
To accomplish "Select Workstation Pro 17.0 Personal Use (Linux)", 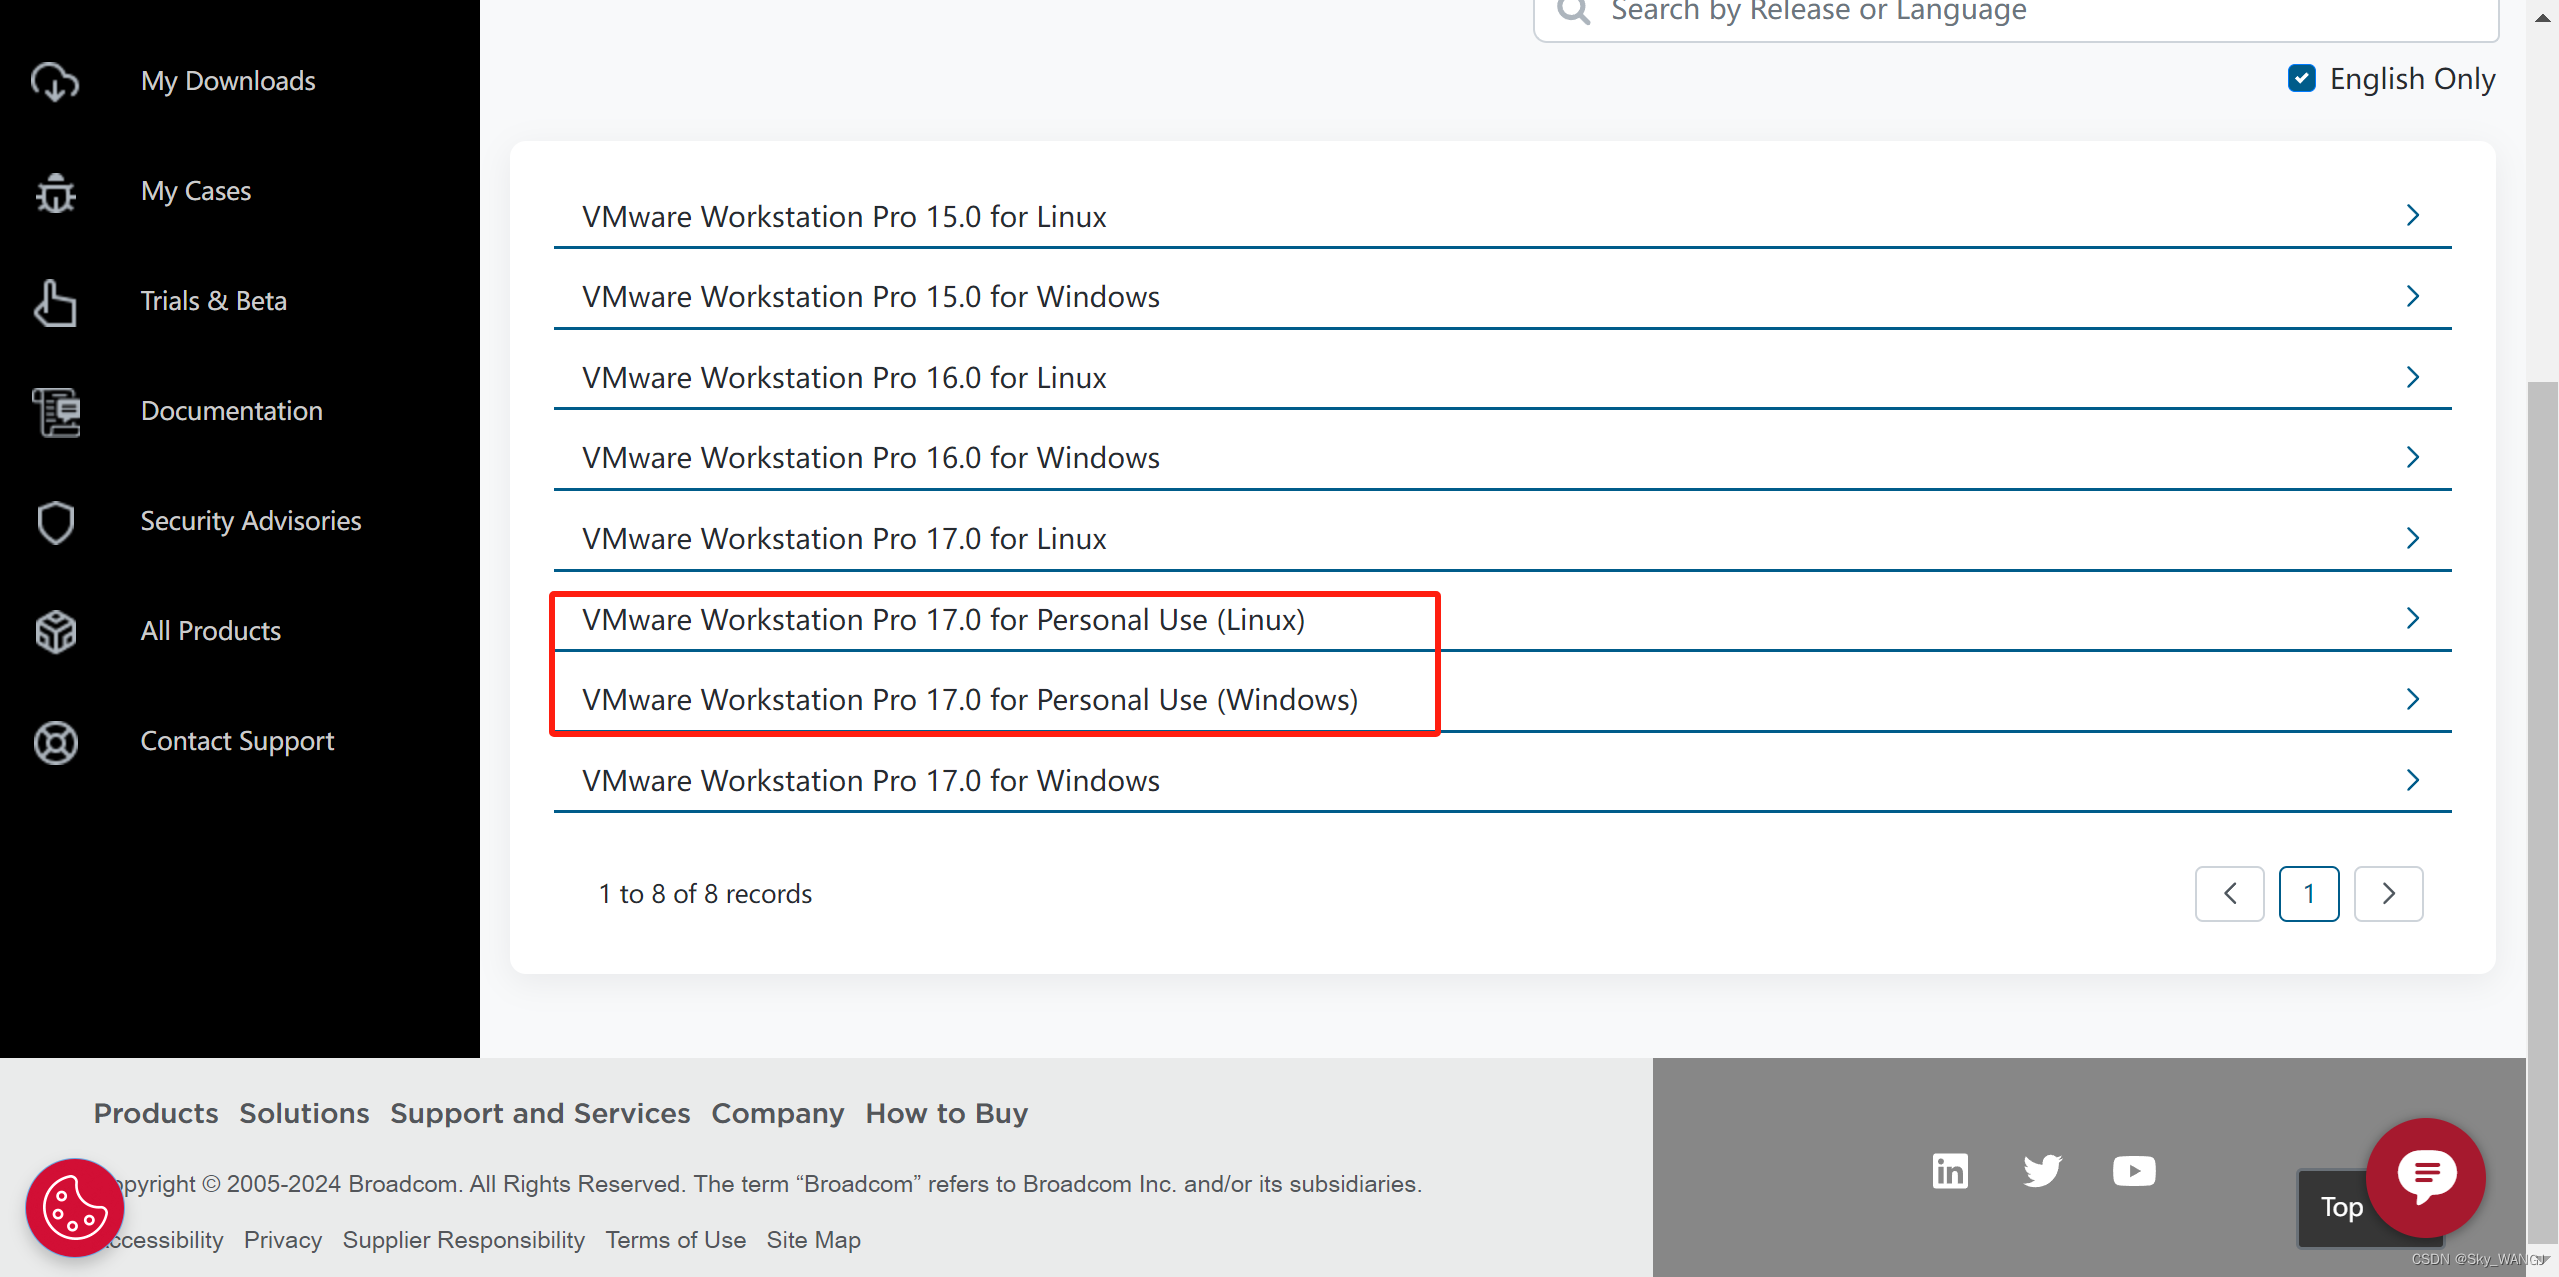I will (944, 620).
